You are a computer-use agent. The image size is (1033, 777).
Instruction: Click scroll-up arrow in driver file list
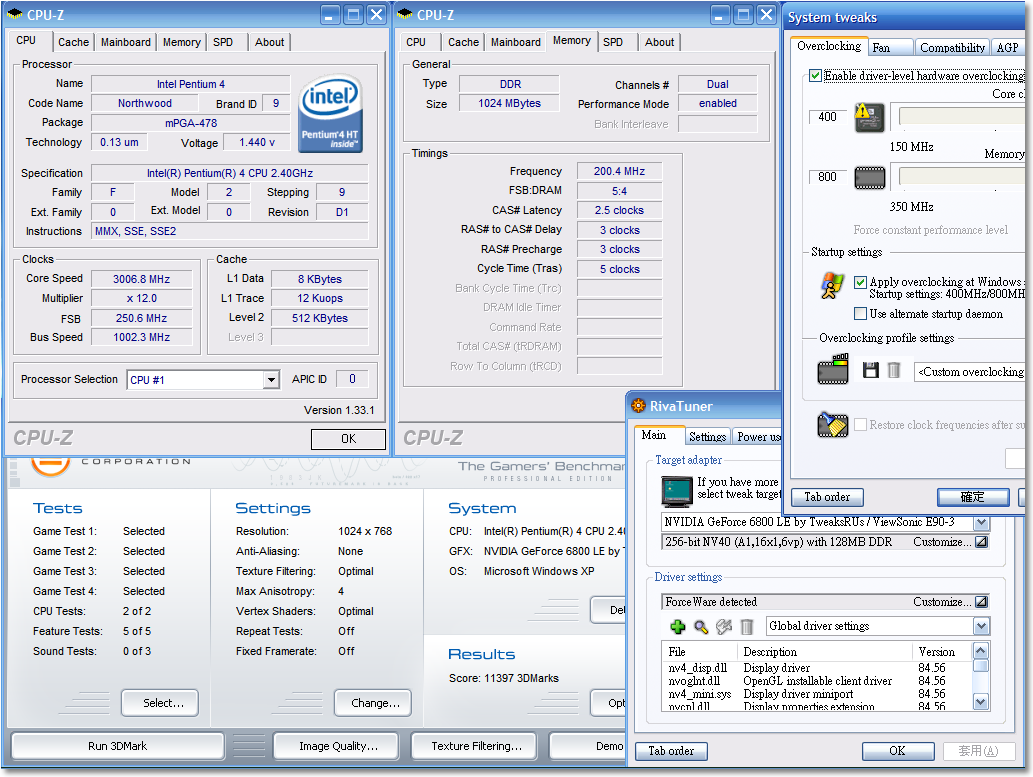tap(980, 651)
